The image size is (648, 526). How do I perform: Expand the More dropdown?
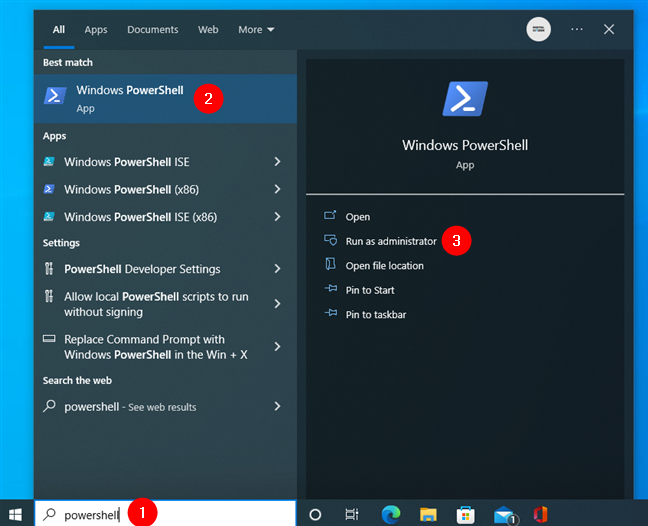click(256, 30)
